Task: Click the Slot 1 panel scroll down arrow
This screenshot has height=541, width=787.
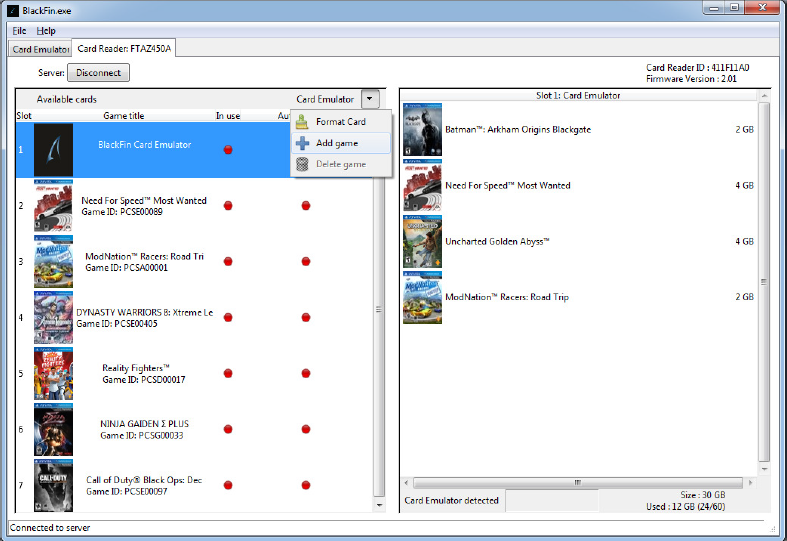Action: 764,469
